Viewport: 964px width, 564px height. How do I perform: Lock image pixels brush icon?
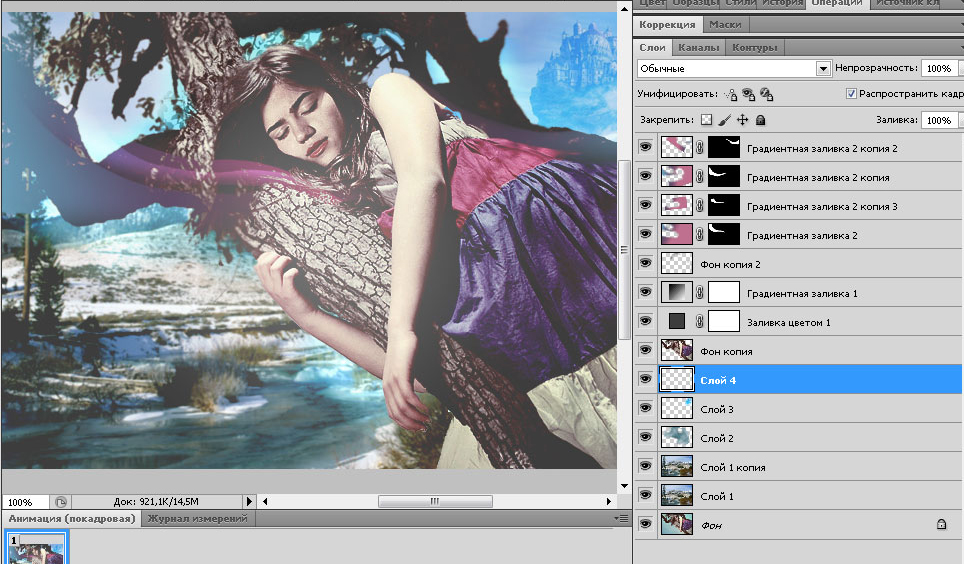point(725,120)
